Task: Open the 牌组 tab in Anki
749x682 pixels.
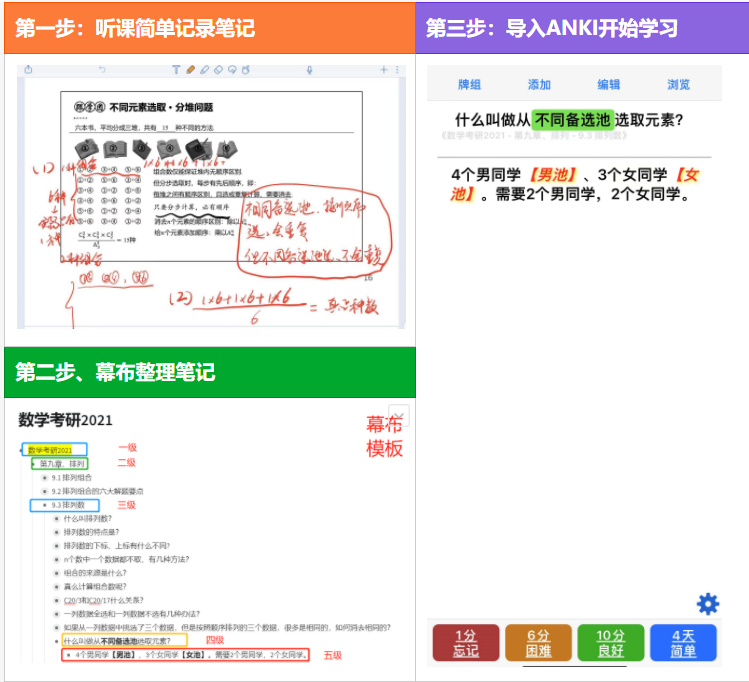Action: point(469,85)
